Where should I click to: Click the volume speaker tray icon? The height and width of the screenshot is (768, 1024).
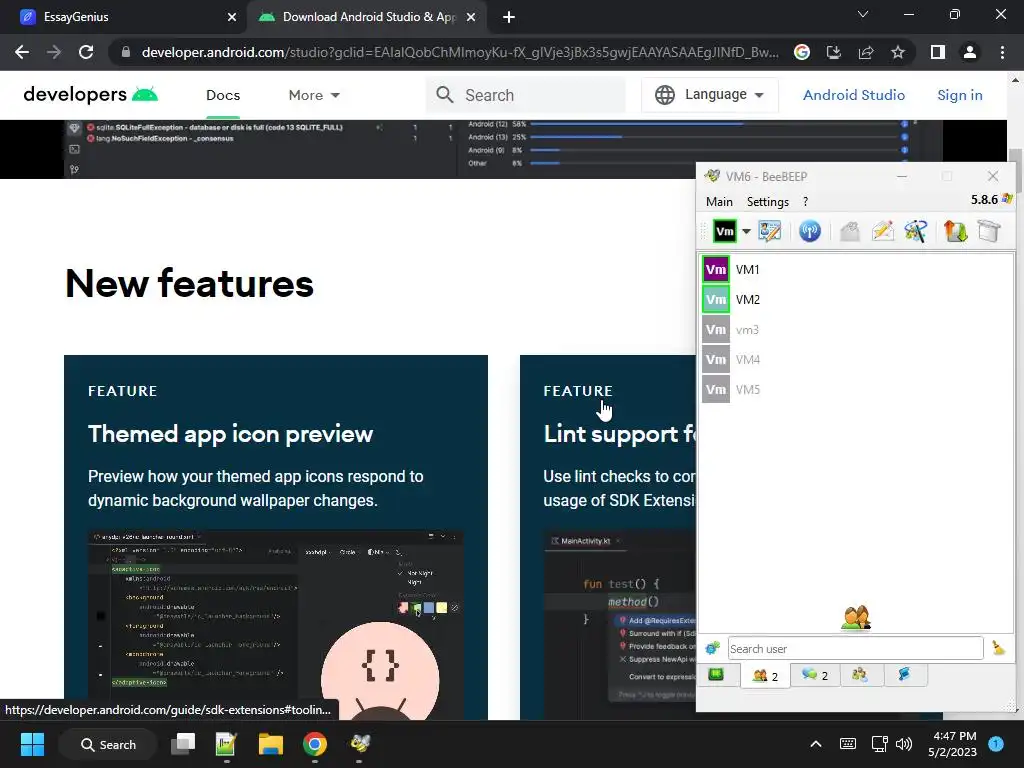pyautogui.click(x=904, y=744)
